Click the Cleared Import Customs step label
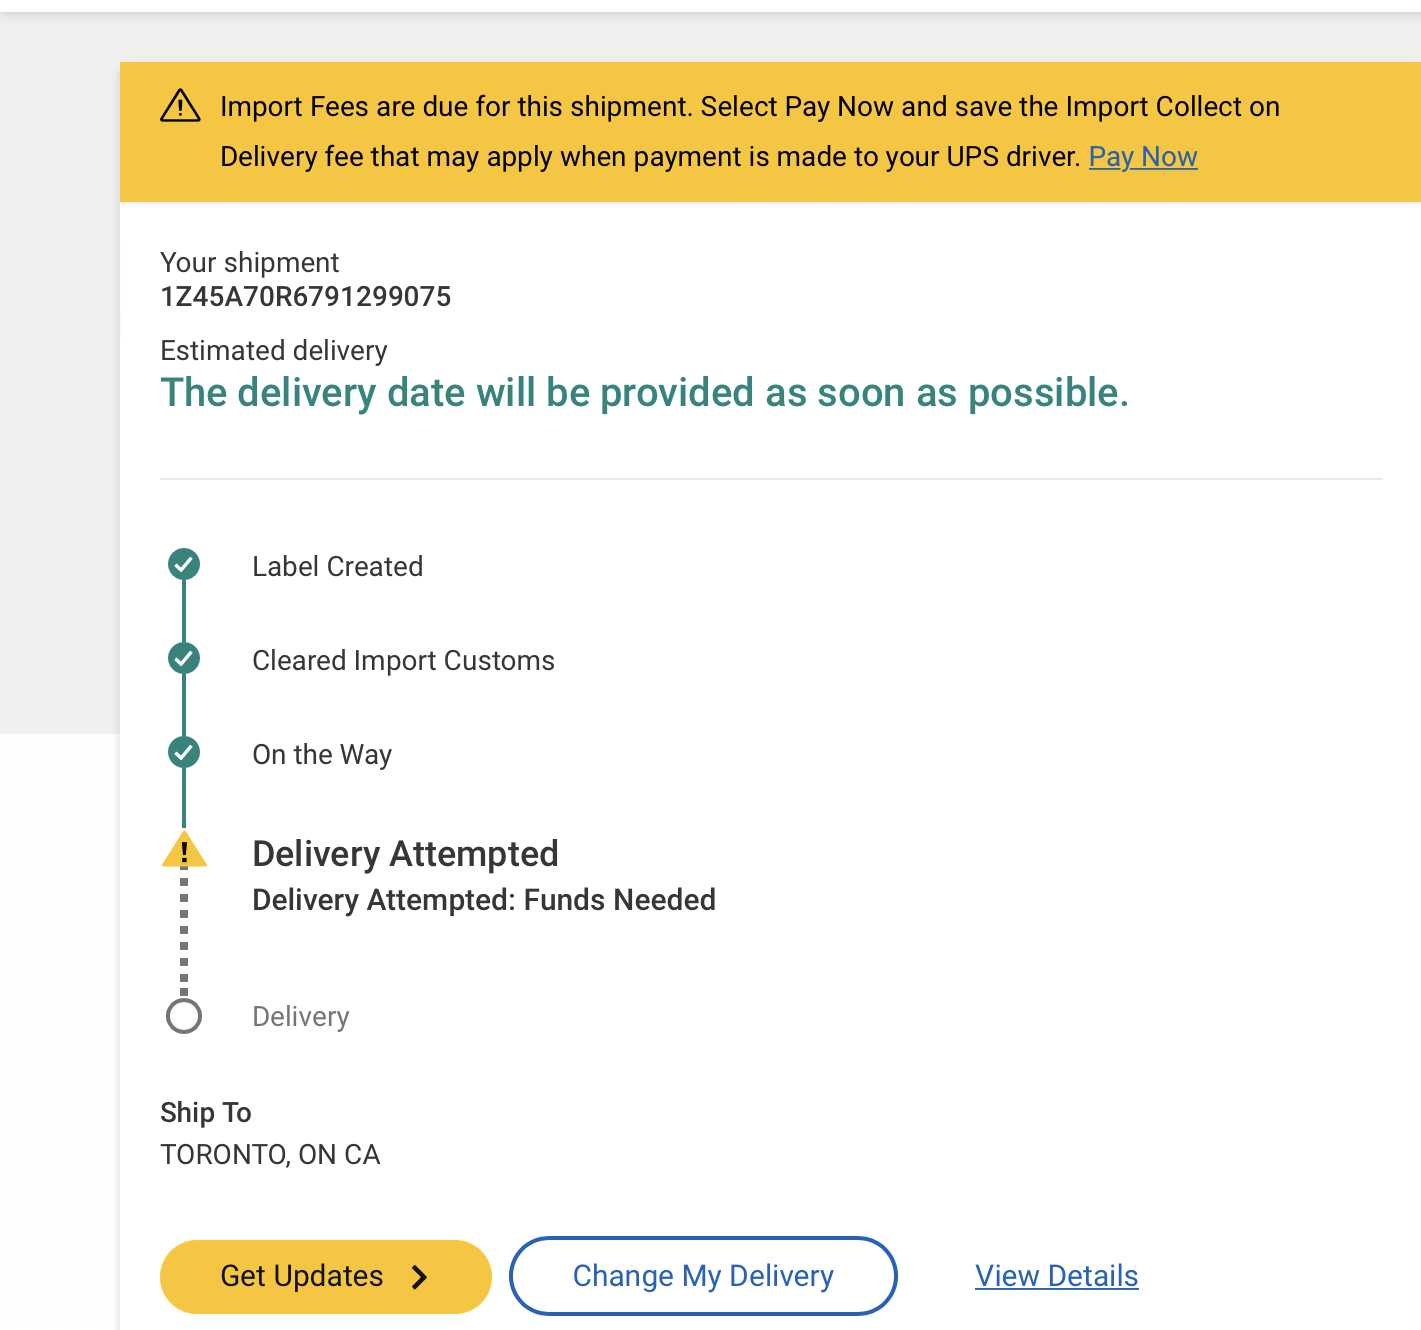The height and width of the screenshot is (1330, 1421). (x=403, y=661)
